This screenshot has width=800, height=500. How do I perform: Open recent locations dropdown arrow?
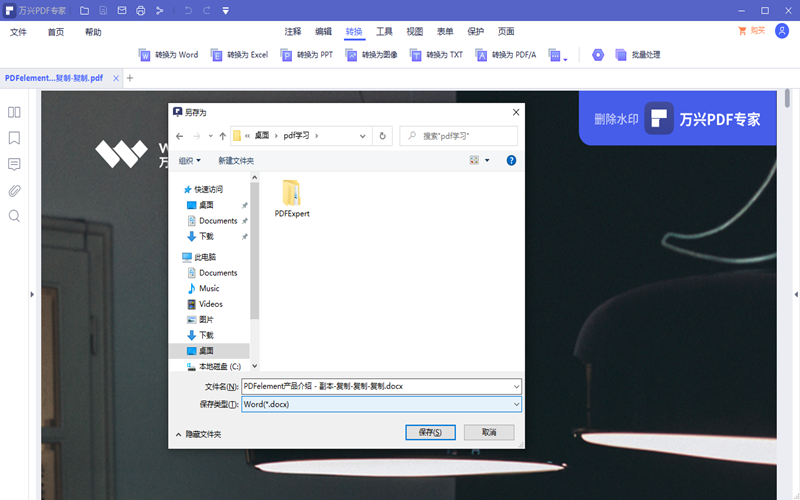210,136
